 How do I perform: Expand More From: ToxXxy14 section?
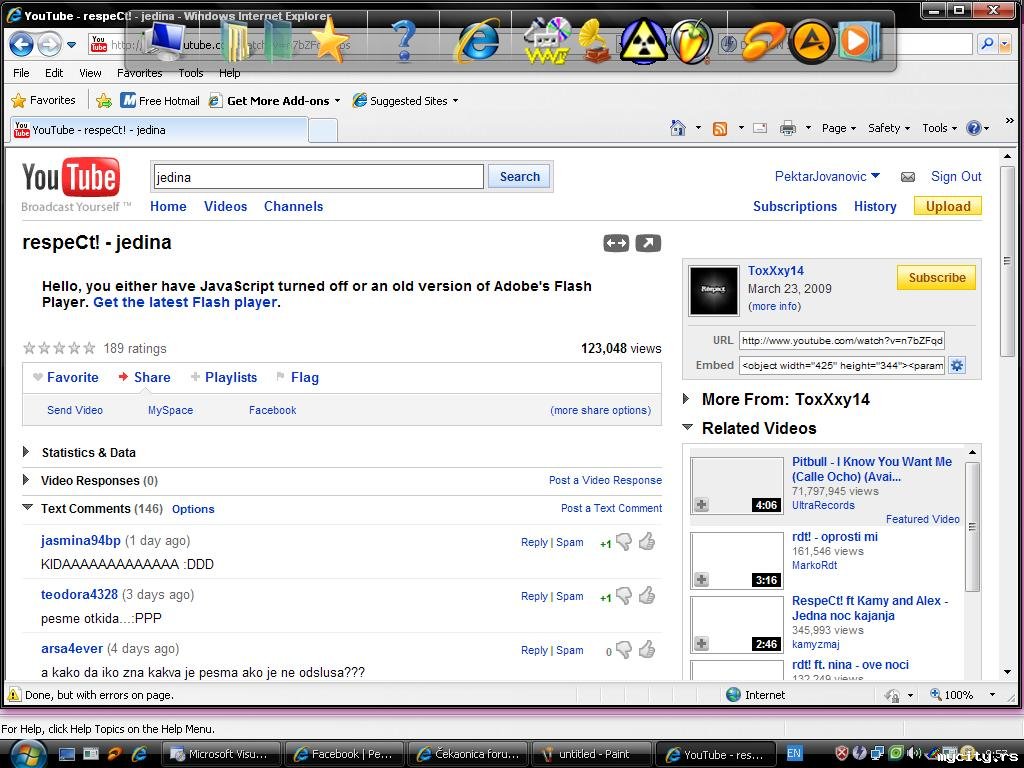tap(686, 398)
